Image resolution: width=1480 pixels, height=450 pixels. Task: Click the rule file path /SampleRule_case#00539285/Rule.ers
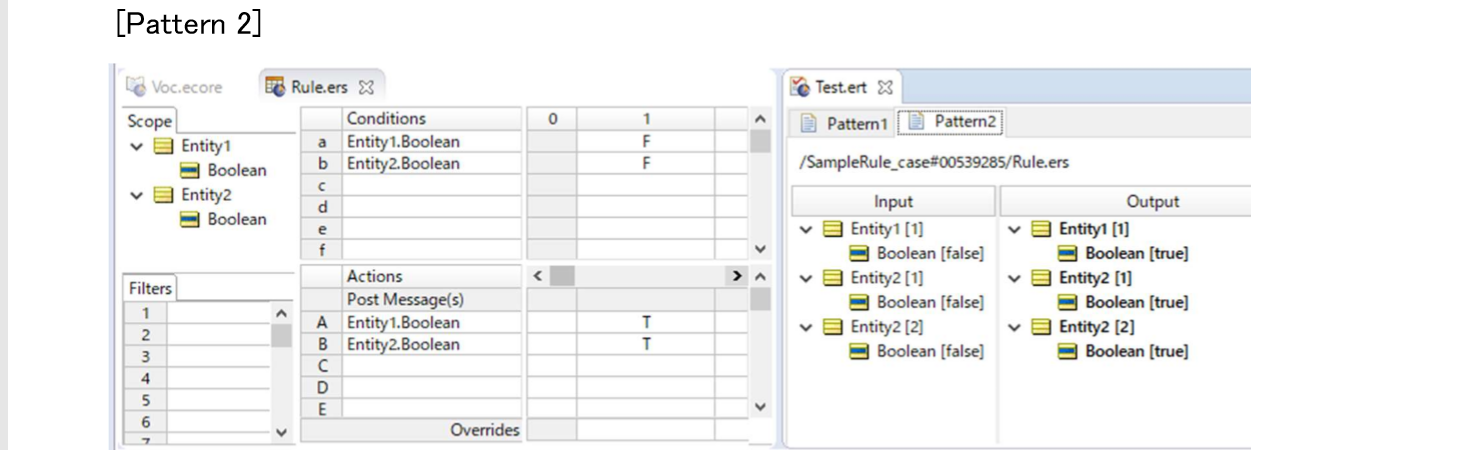[x=933, y=162]
